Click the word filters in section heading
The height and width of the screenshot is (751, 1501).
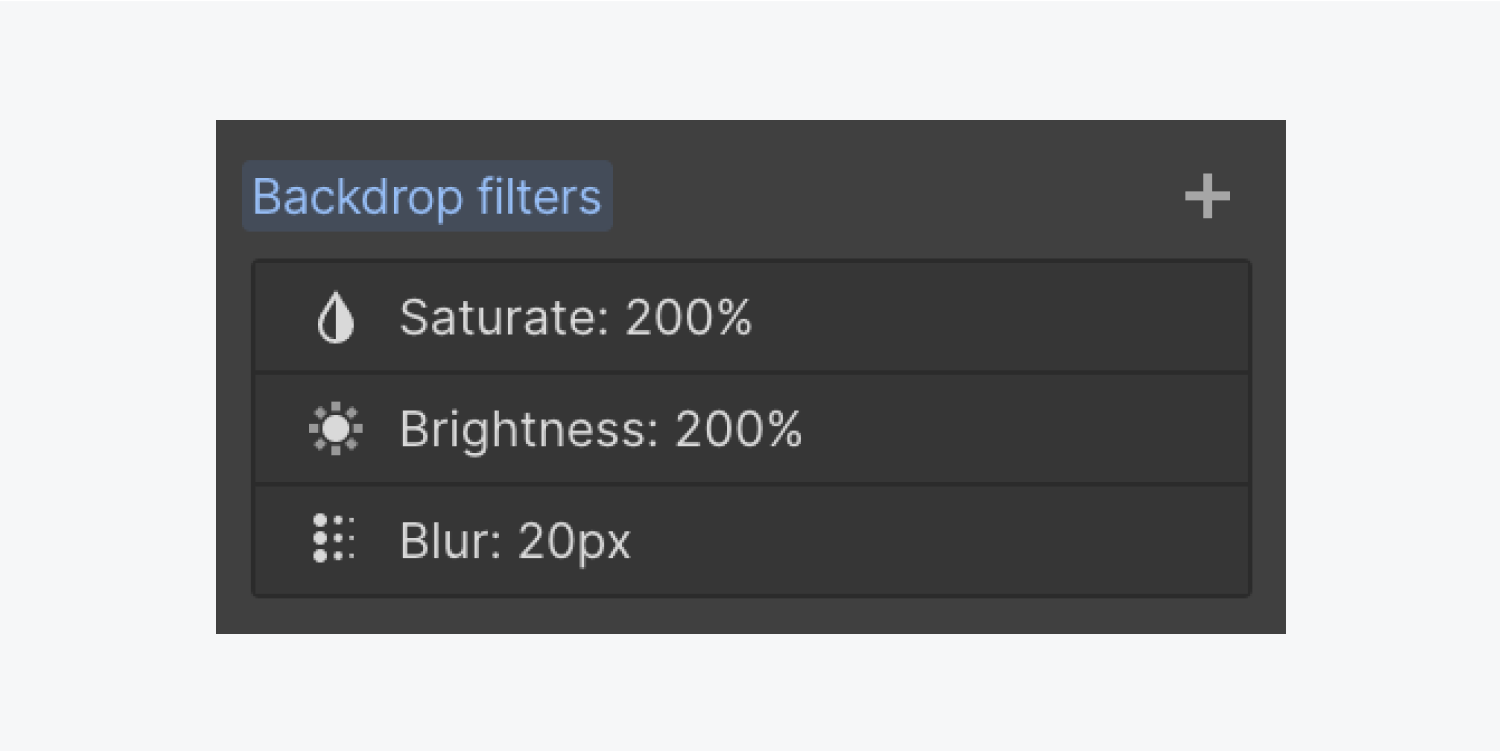[x=539, y=197]
